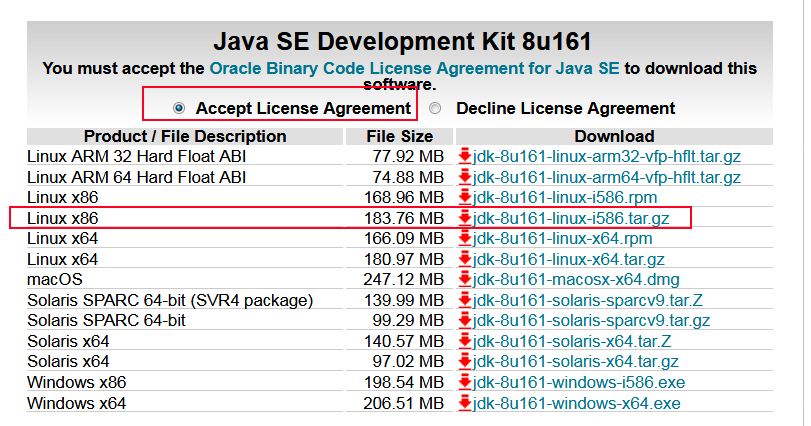811x426 pixels.
Task: Download jdk-8u161-solaris-sparcv9.tar.gz file link
Action: (x=592, y=321)
